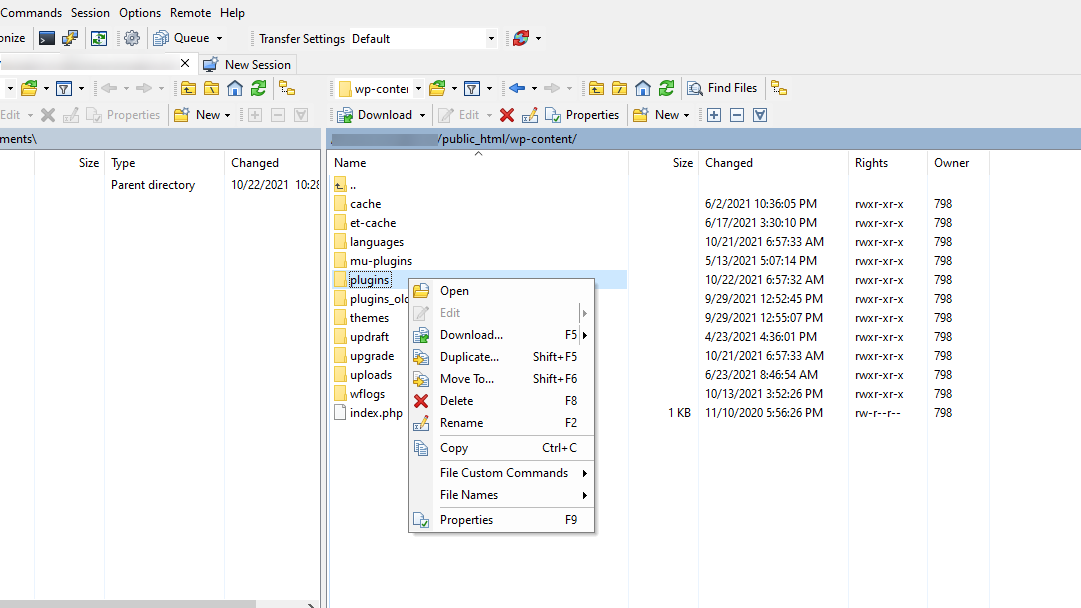Toggle remote directory tree icon
Image resolution: width=1081 pixels, height=608 pixels.
pyautogui.click(x=779, y=88)
